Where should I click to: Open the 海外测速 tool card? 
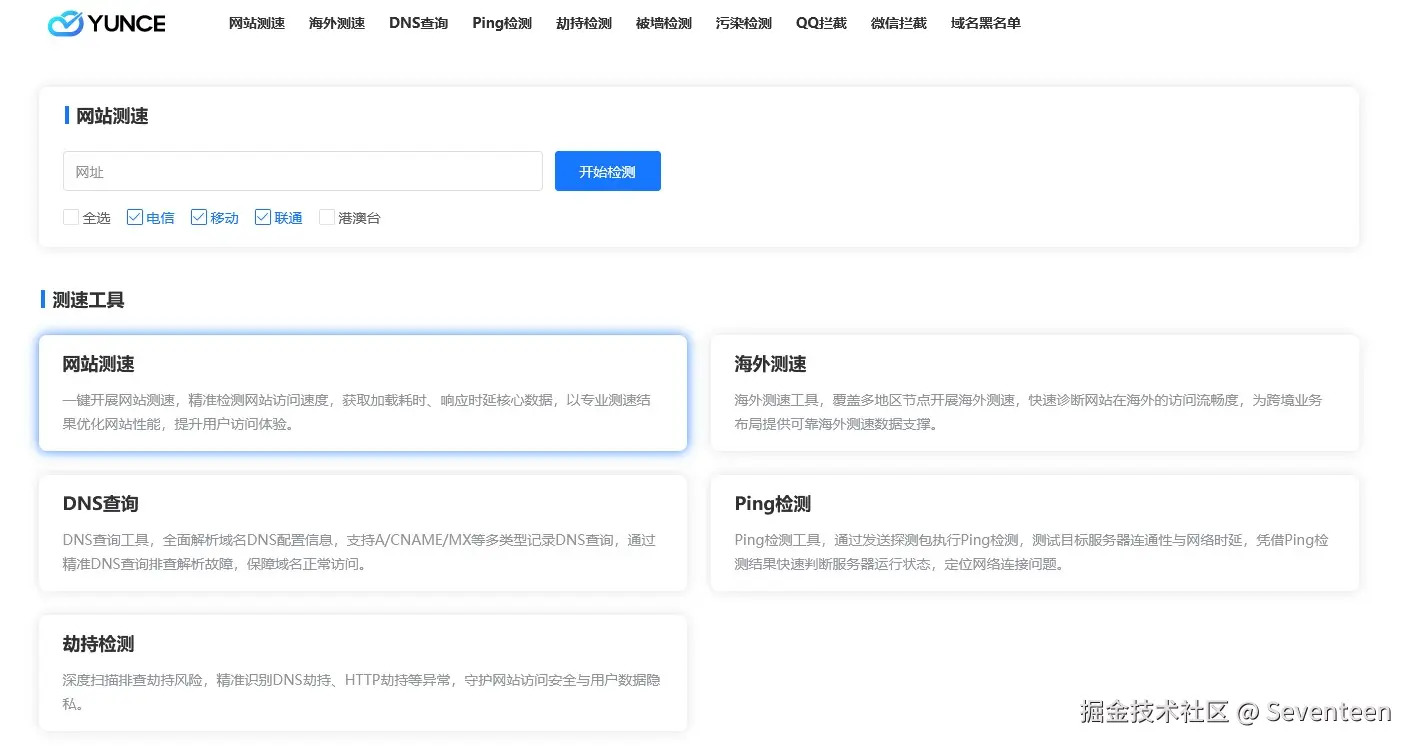(1035, 393)
